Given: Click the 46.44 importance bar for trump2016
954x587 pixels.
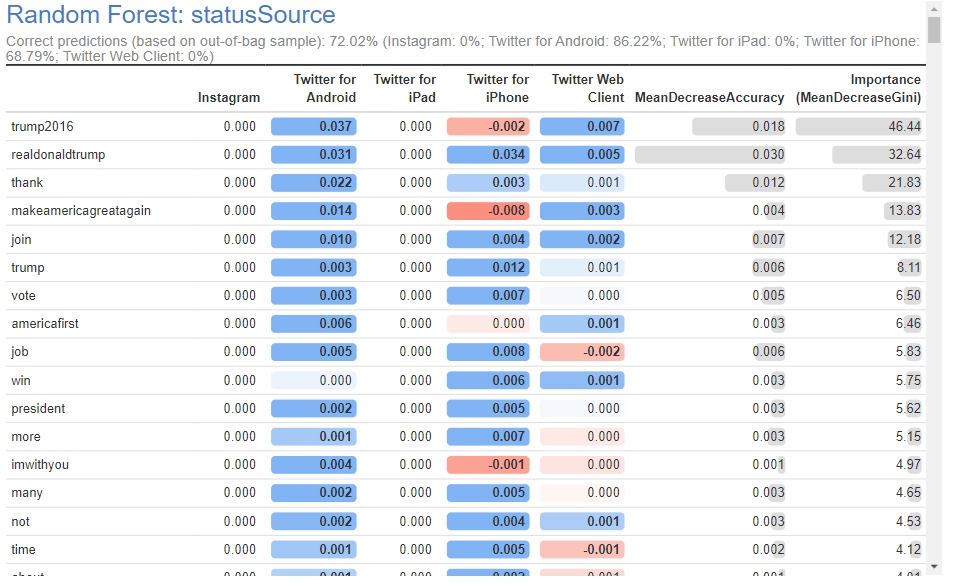Looking at the screenshot, I should [x=859, y=127].
